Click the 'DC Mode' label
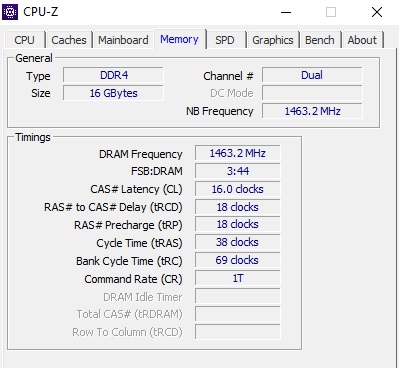This screenshot has width=399, height=368. (232, 93)
